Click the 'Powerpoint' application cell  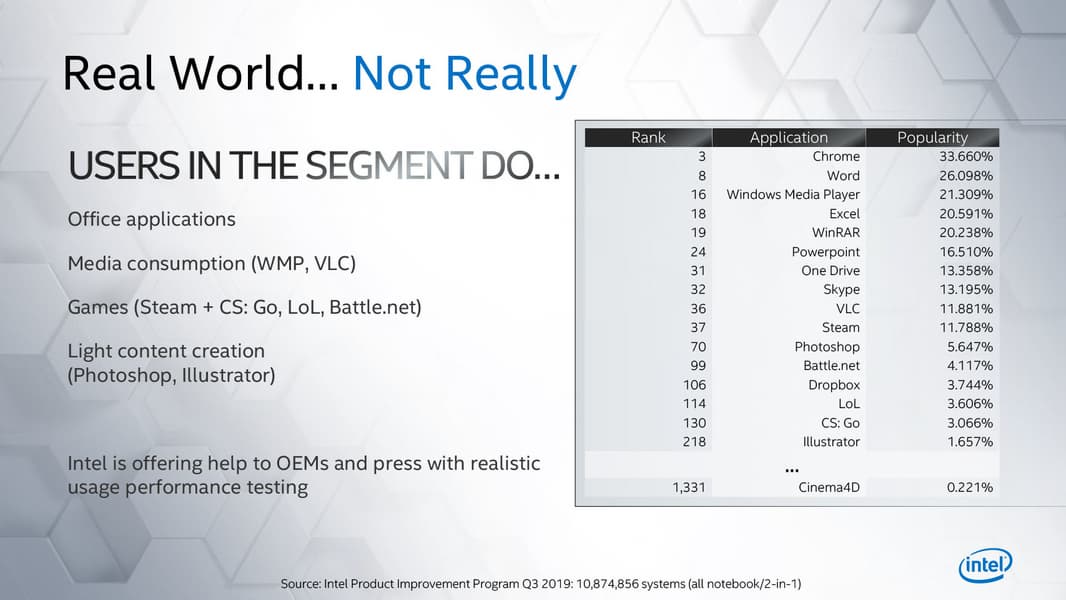point(825,251)
